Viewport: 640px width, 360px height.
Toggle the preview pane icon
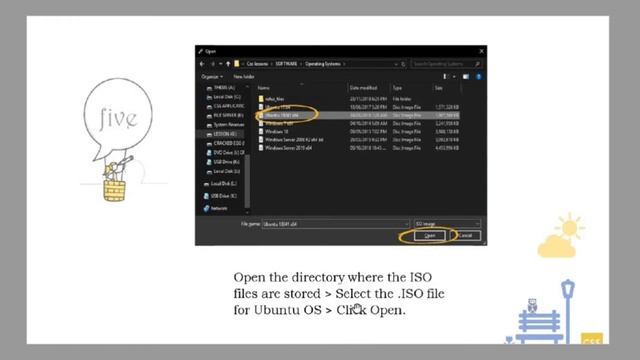(466, 77)
